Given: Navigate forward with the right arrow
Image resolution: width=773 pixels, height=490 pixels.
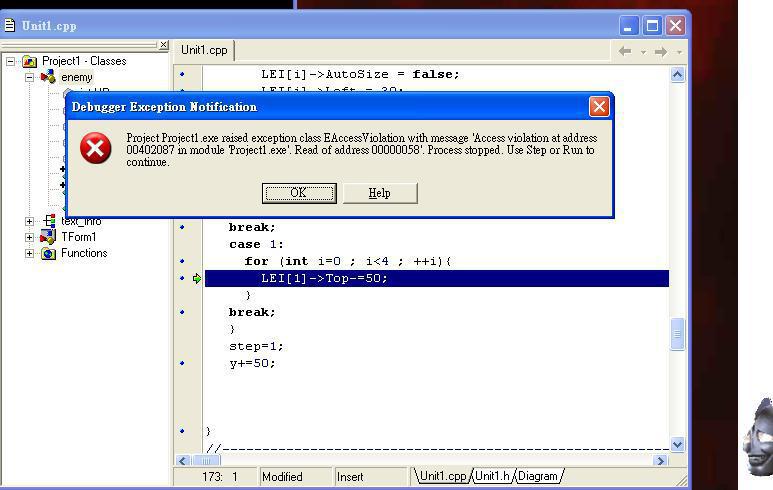Looking at the screenshot, I should click(661, 51).
